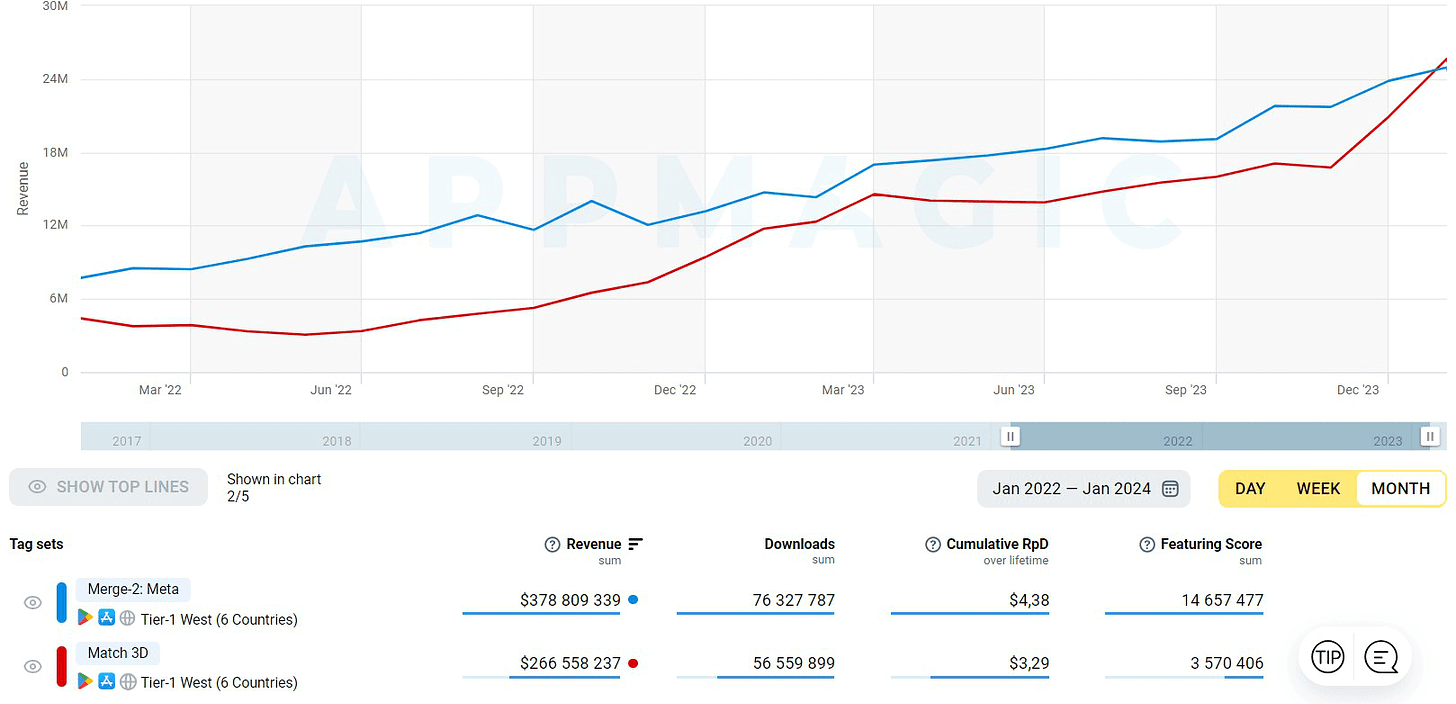Image resolution: width=1456 pixels, height=704 pixels.
Task: Click the Merge-2: Meta tag label
Action: coord(134,590)
